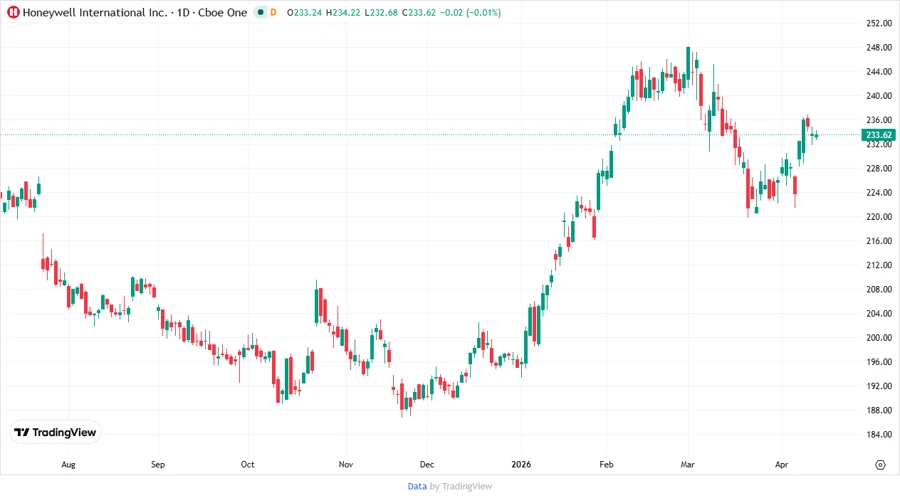Click the open value O233.24
Viewport: 900px width, 498px height.
point(304,12)
